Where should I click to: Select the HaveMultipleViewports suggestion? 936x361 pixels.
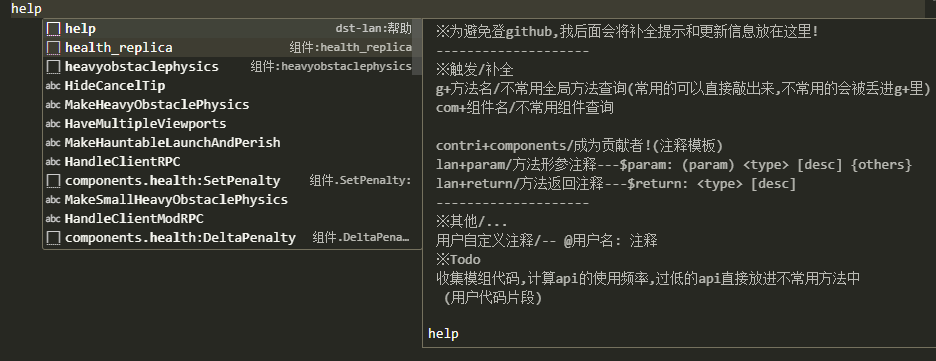(x=230, y=124)
